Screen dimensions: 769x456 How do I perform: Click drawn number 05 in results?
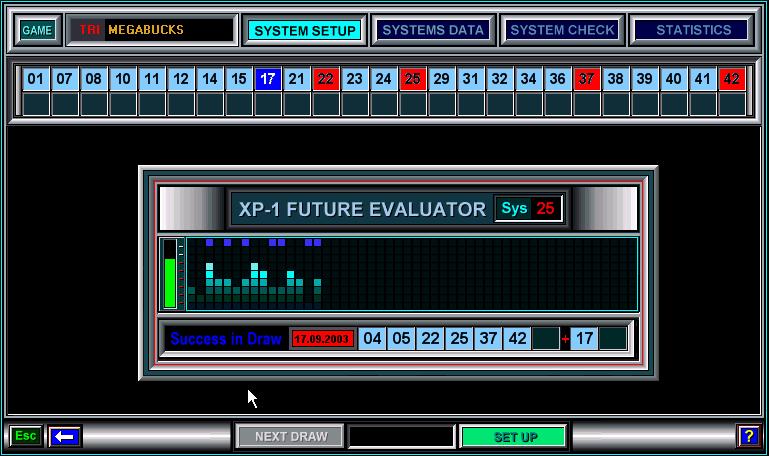(x=401, y=338)
